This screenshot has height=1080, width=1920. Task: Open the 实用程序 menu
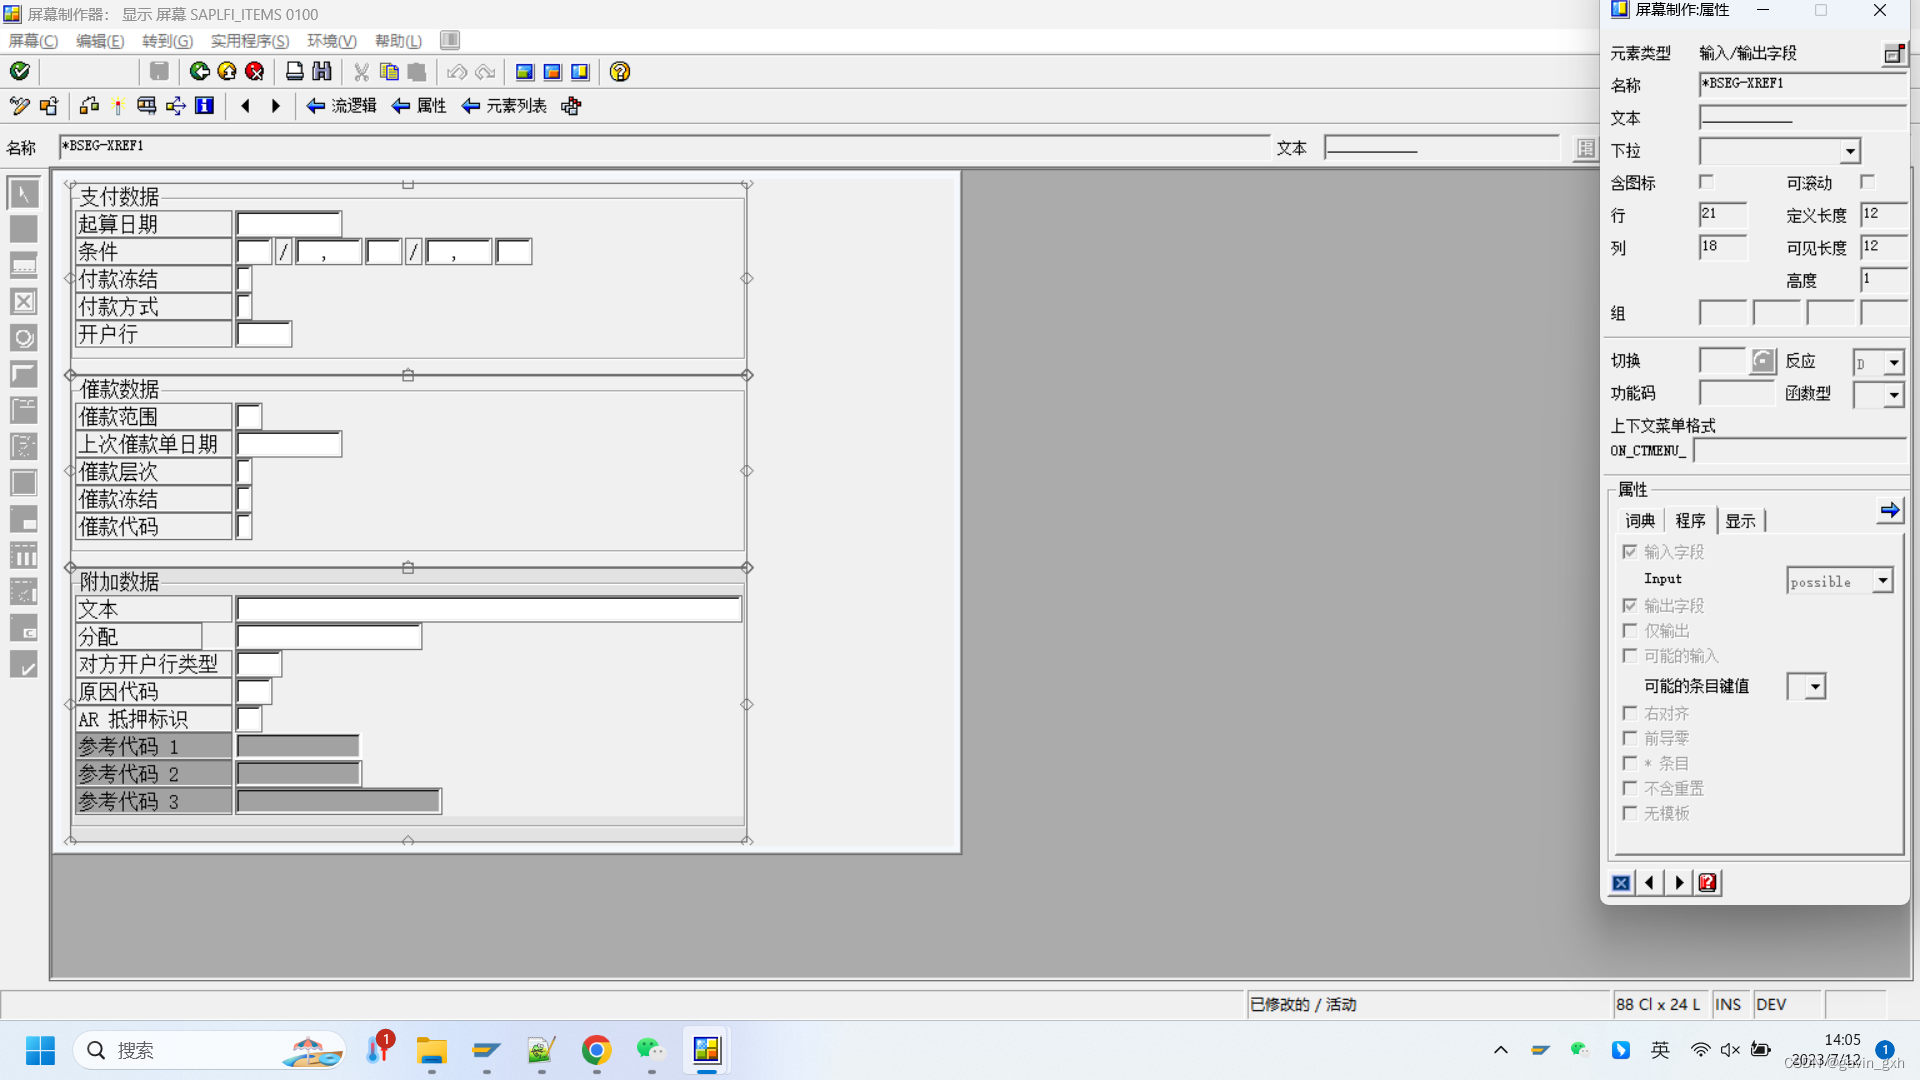tap(249, 41)
